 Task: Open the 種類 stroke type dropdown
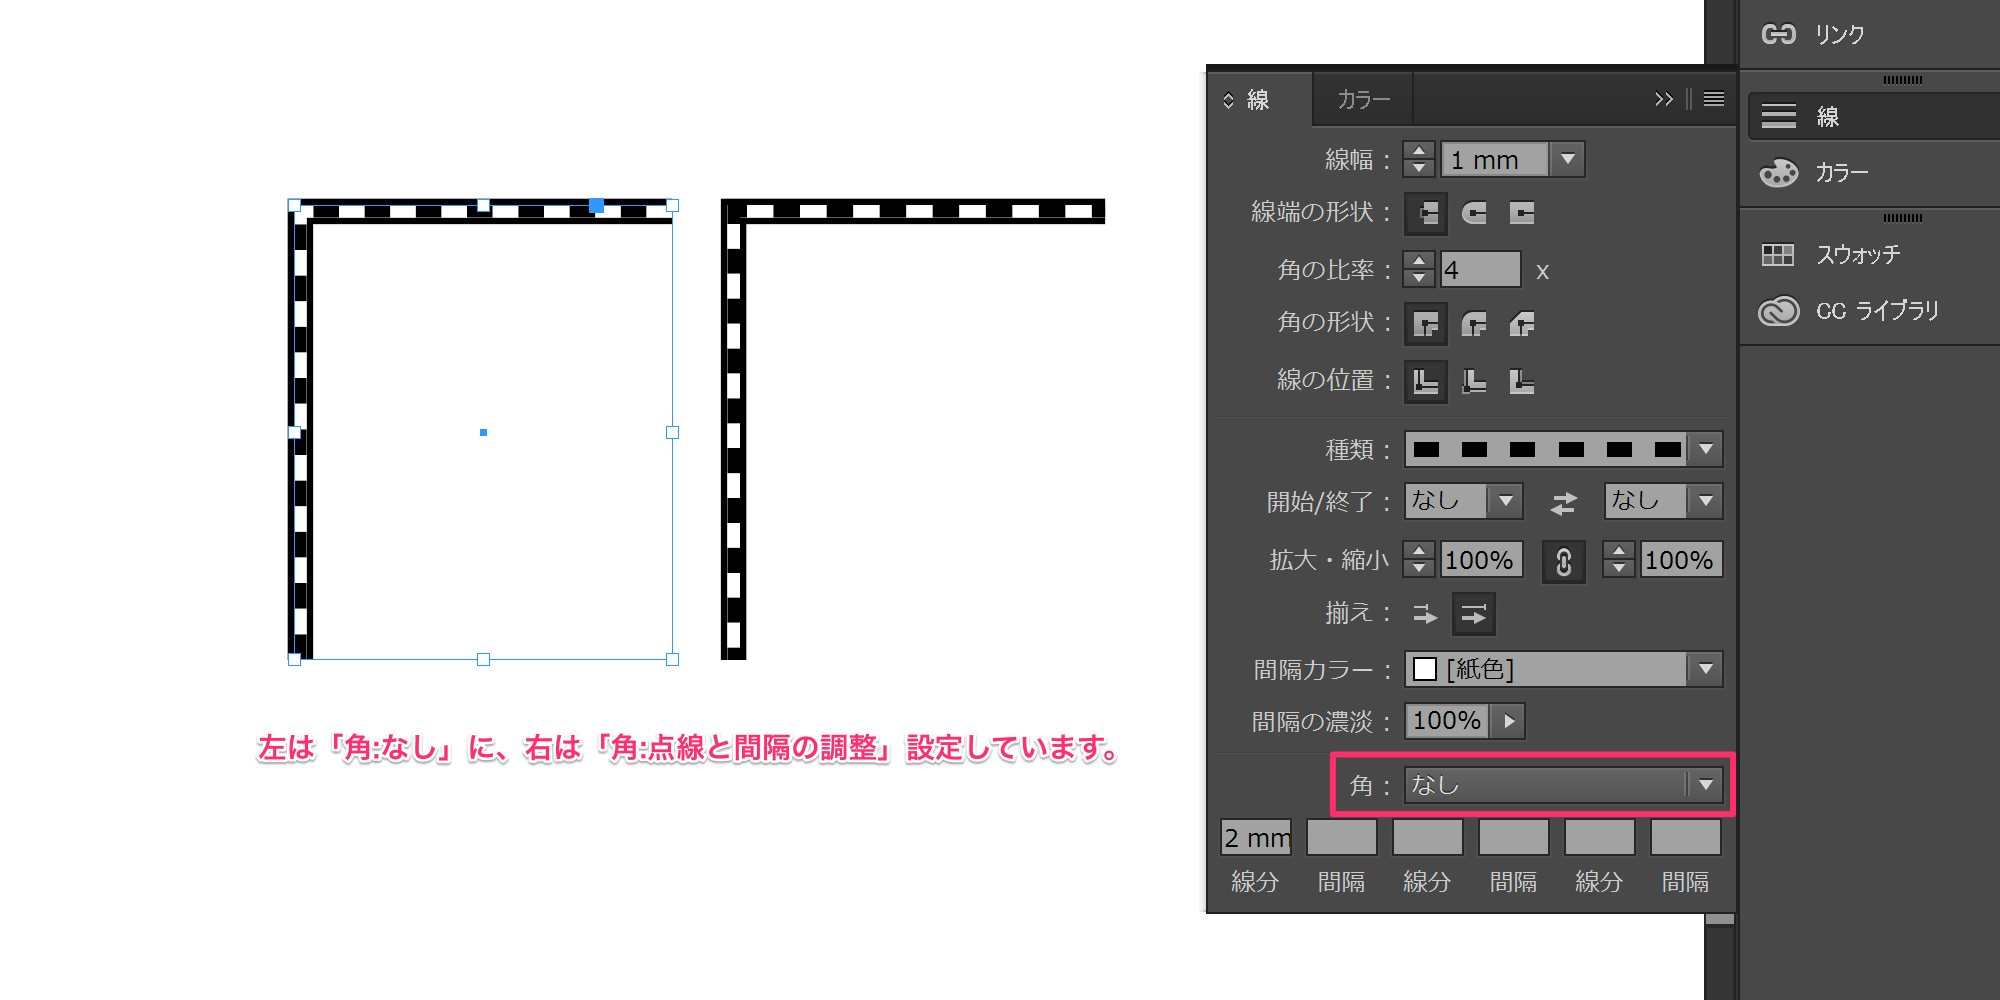pos(1706,449)
